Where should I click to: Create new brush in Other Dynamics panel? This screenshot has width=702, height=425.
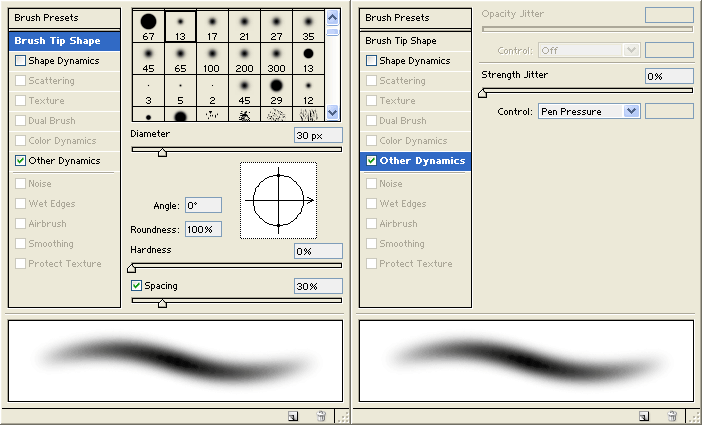(x=644, y=416)
